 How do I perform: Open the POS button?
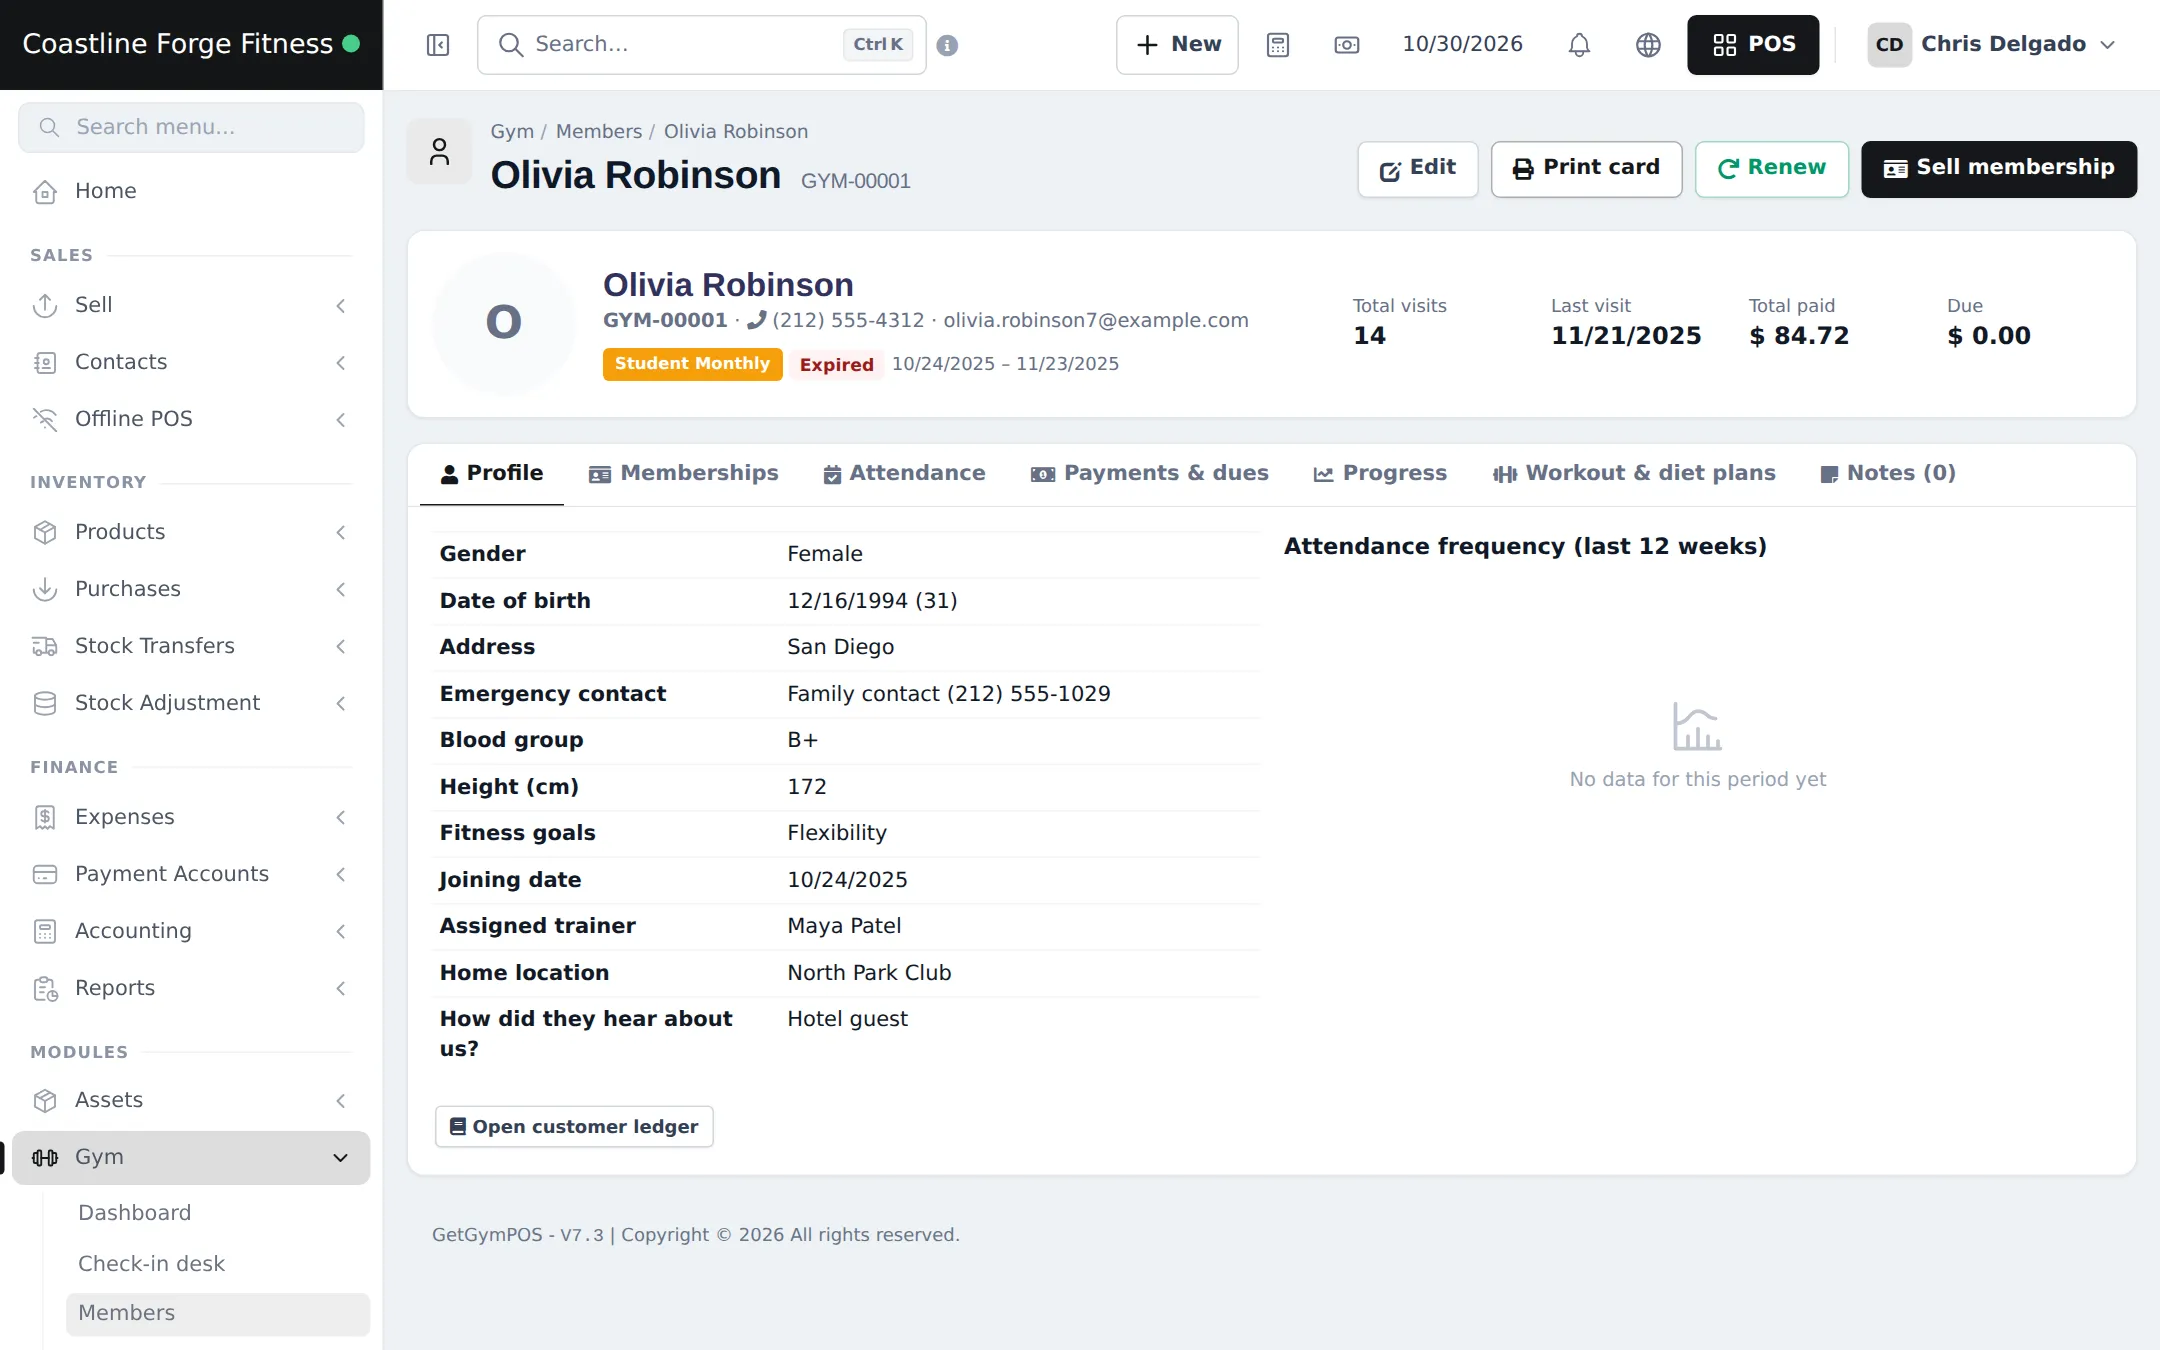(1753, 45)
